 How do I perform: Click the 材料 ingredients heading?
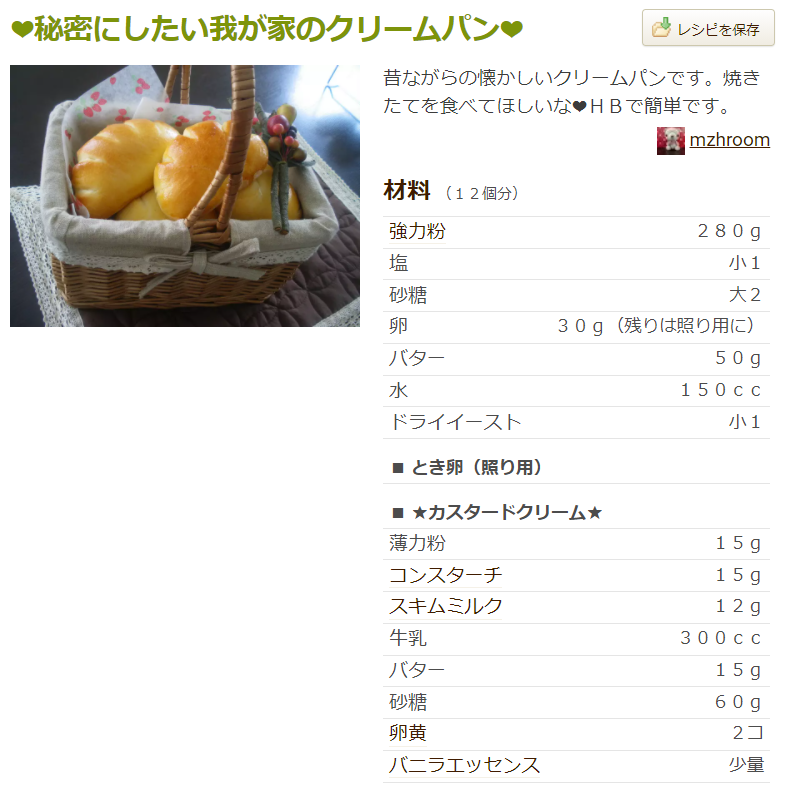click(x=407, y=191)
